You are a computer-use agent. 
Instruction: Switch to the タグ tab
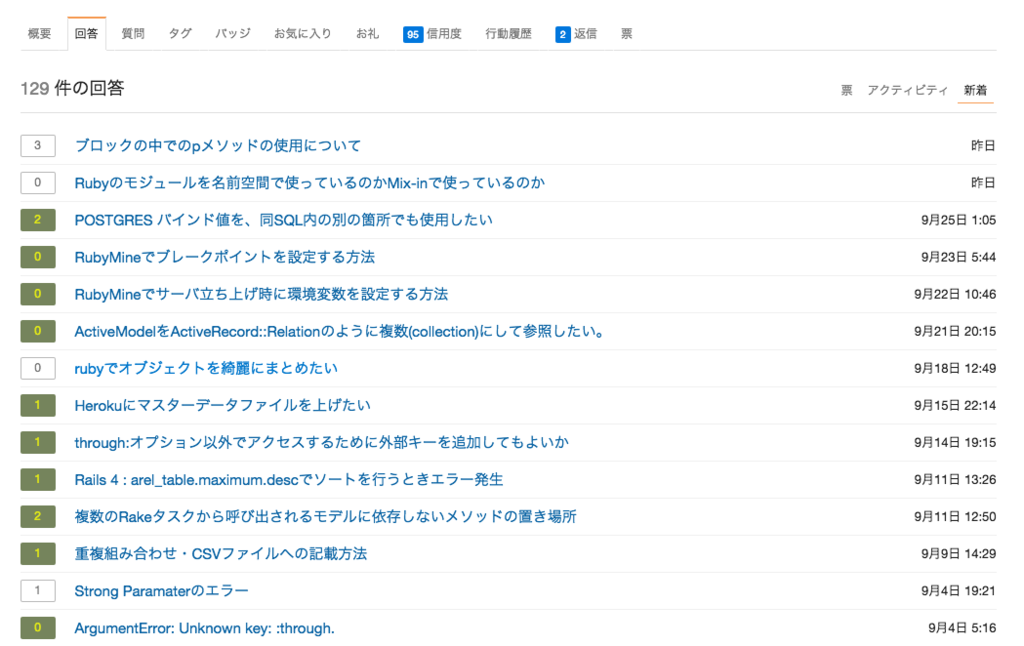coord(180,32)
